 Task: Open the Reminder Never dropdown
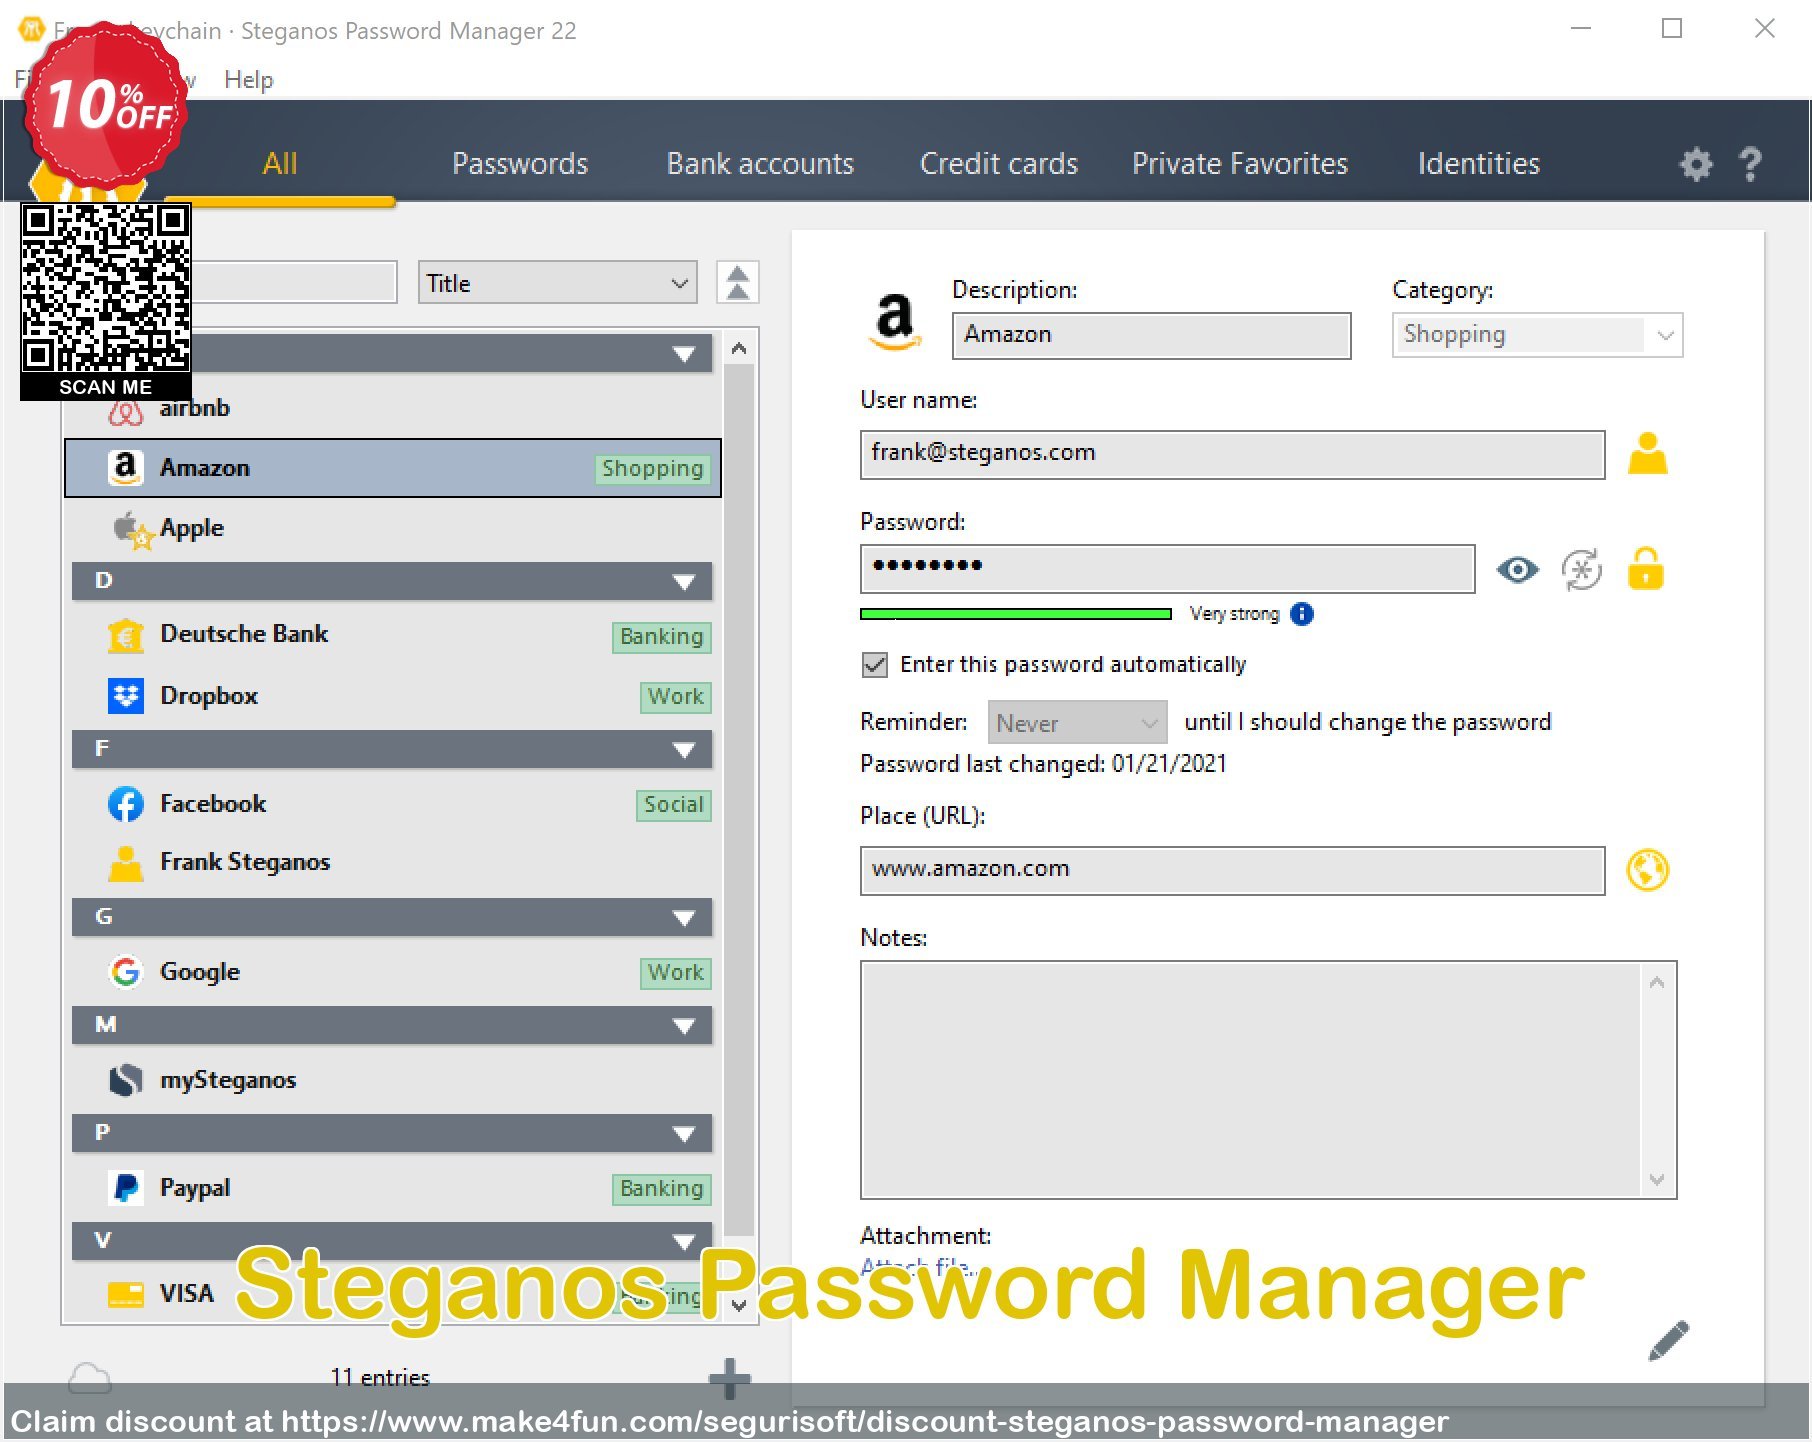[x=1076, y=723]
